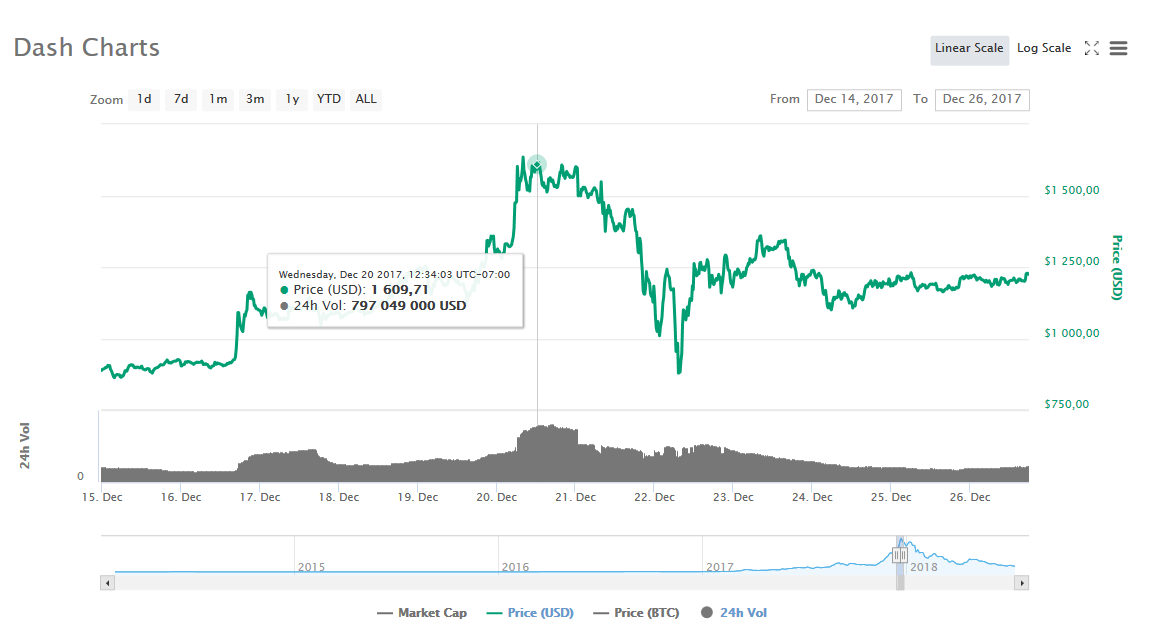Click the 26. Dec axis label
Image resolution: width=1157 pixels, height=631 pixels.
(x=970, y=497)
